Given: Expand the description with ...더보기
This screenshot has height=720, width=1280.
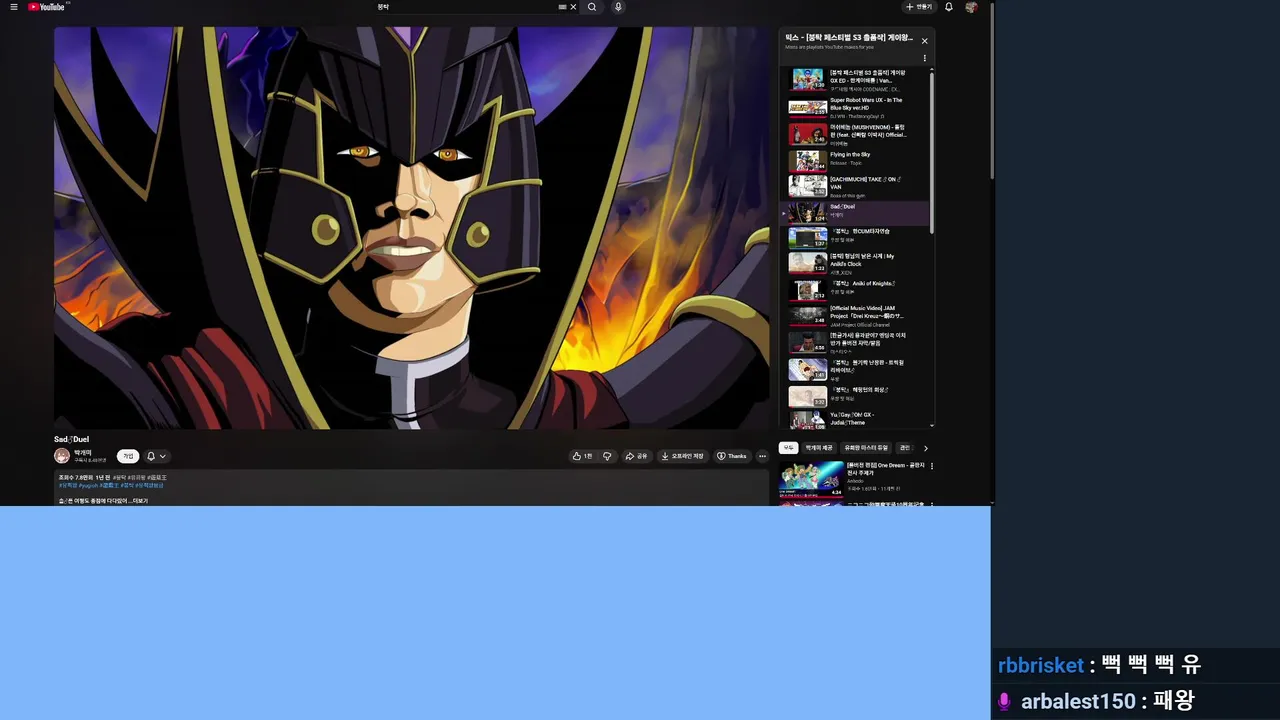Looking at the screenshot, I should point(138,501).
